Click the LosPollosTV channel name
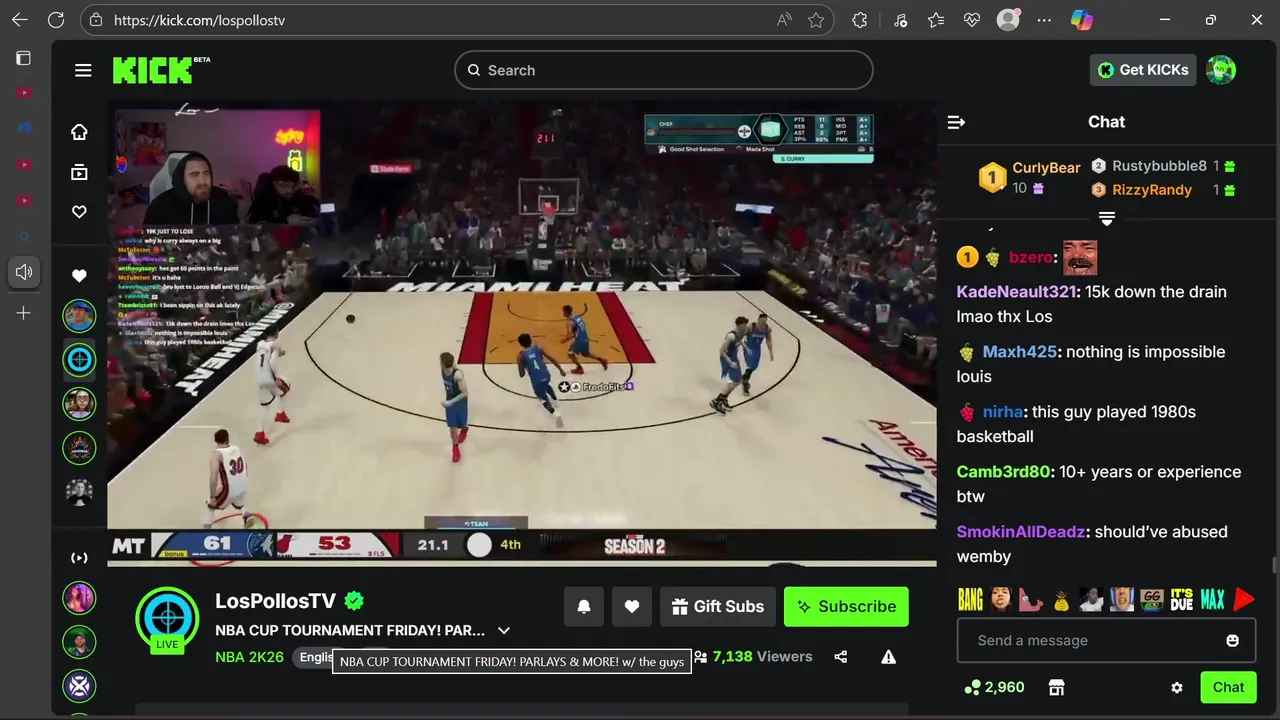The height and width of the screenshot is (720, 1280). [275, 601]
